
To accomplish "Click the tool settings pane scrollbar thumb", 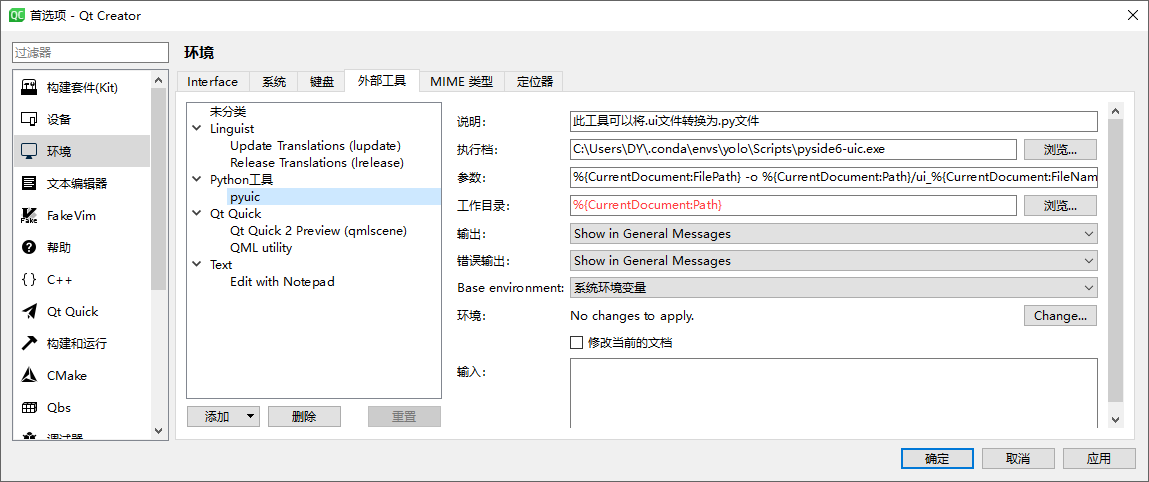I will (x=1115, y=261).
